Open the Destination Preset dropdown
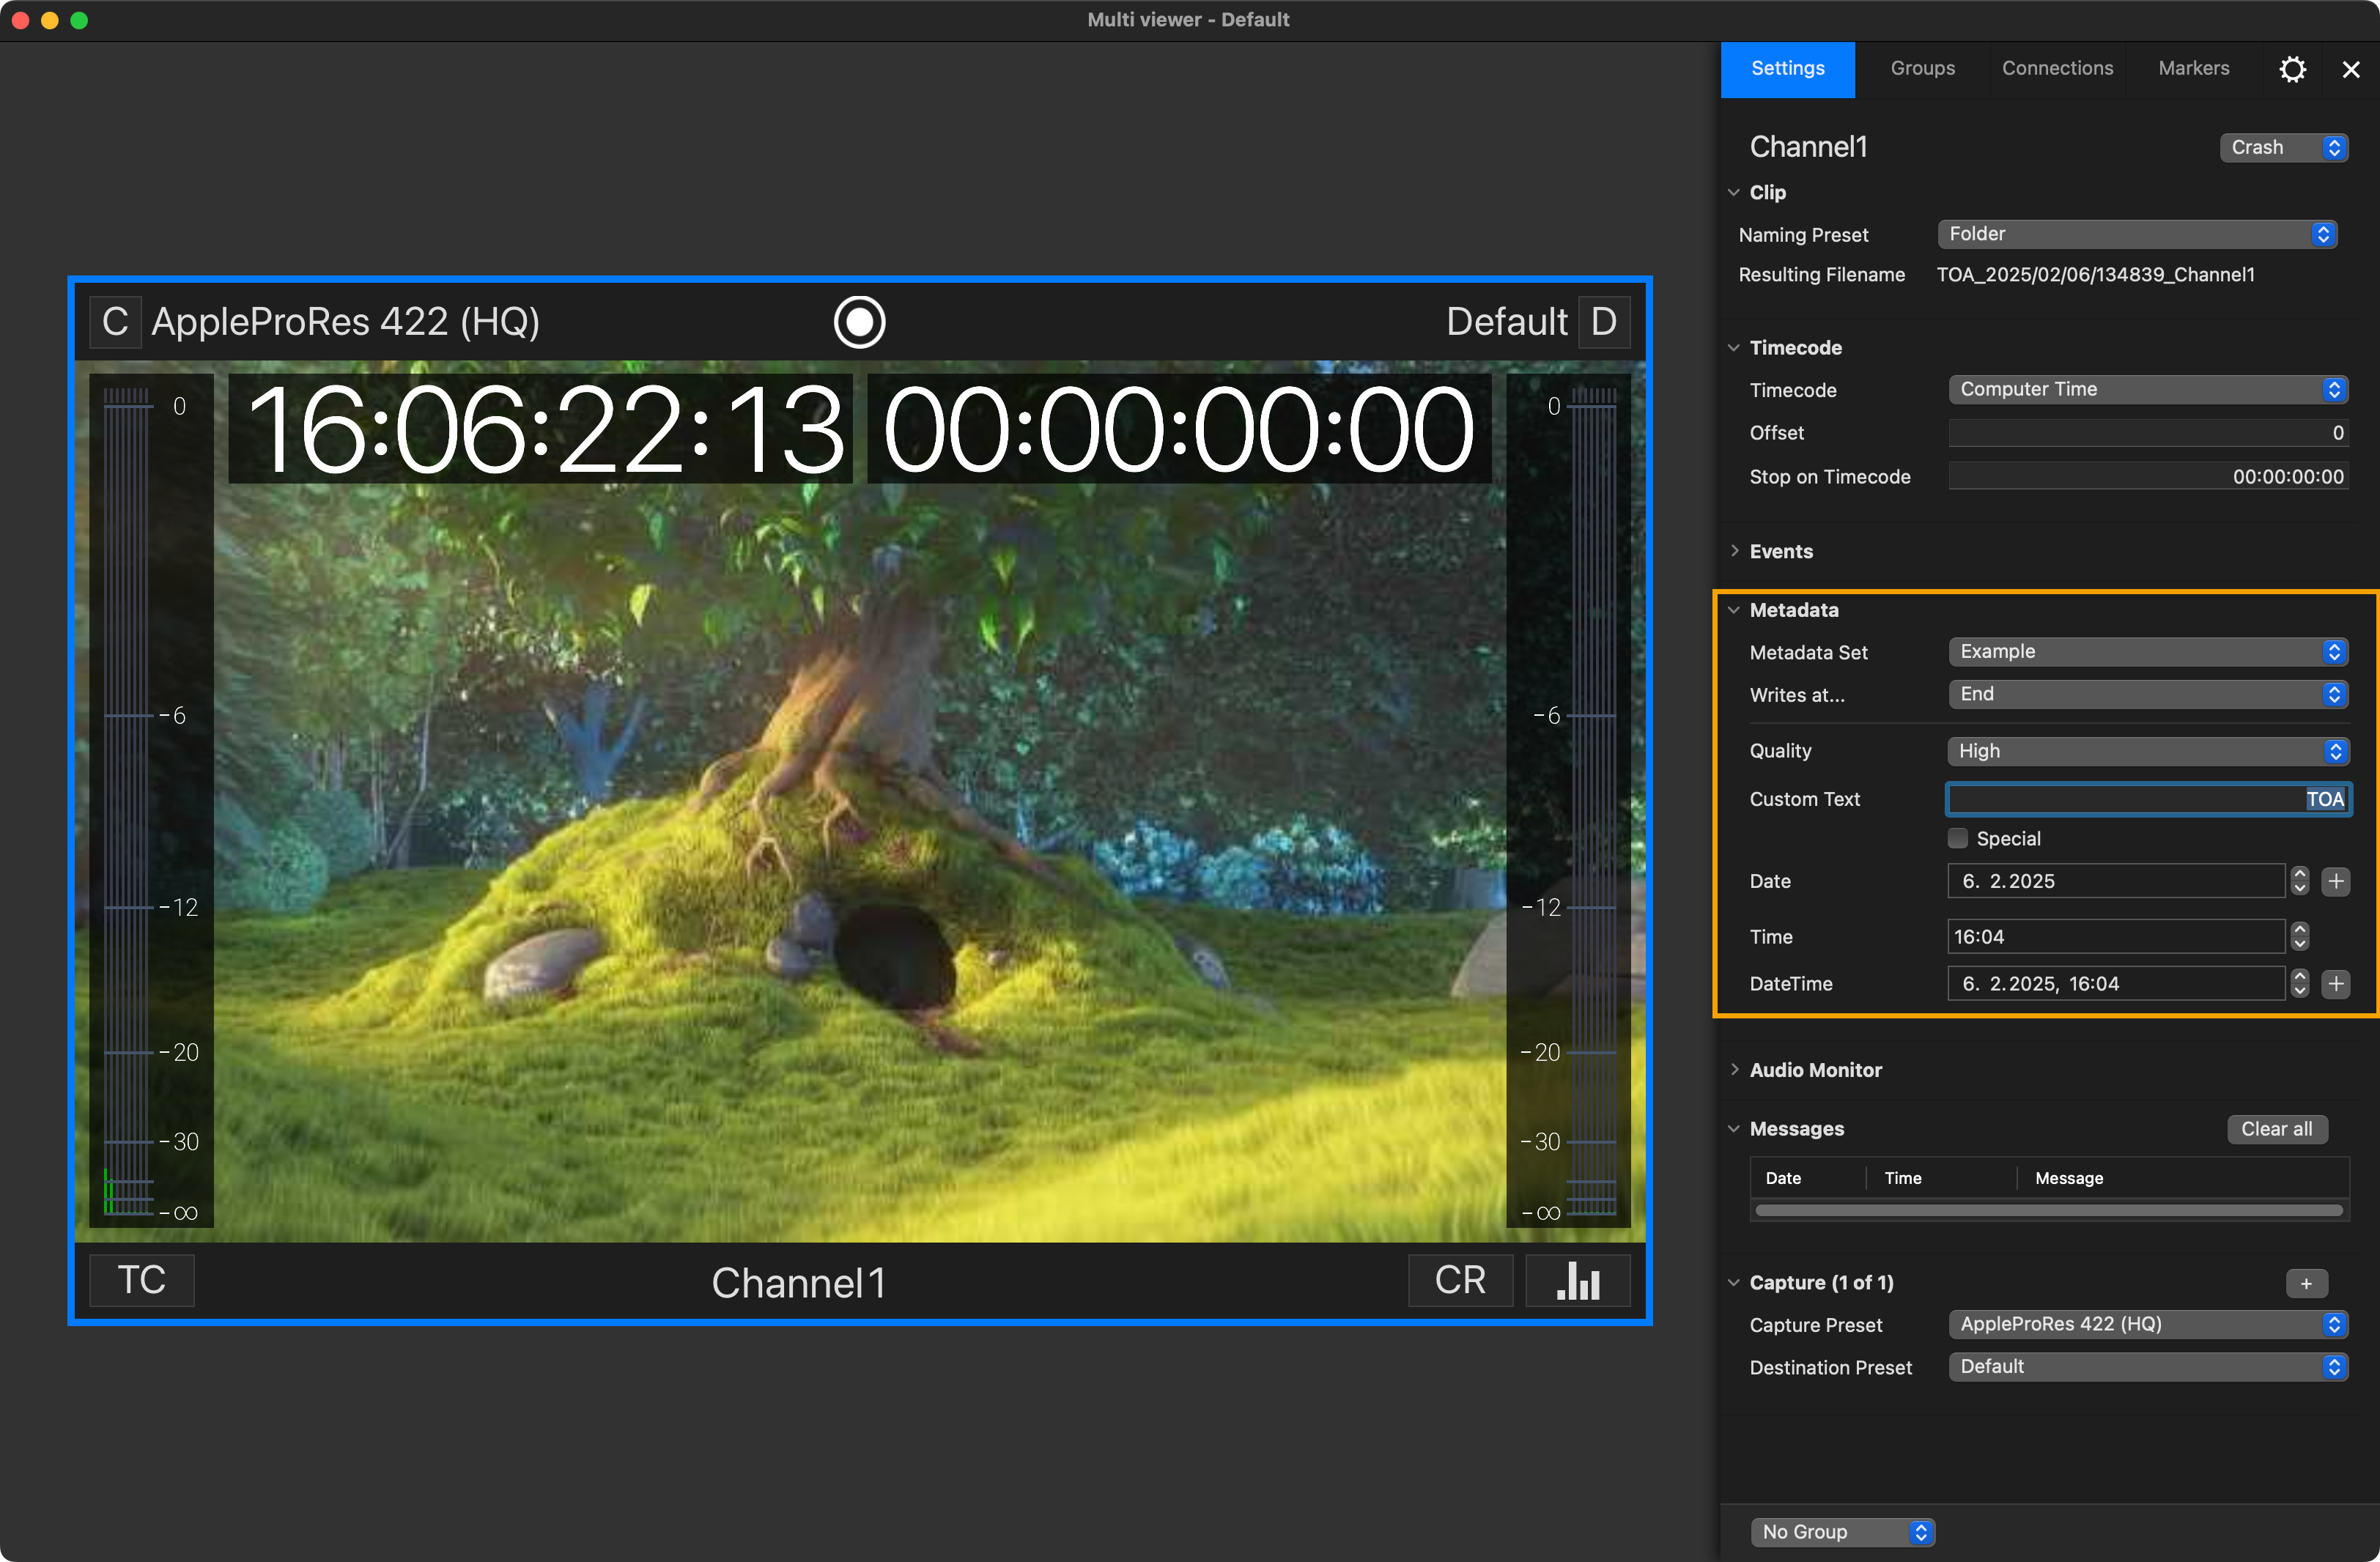This screenshot has height=1562, width=2380. coord(2148,1367)
